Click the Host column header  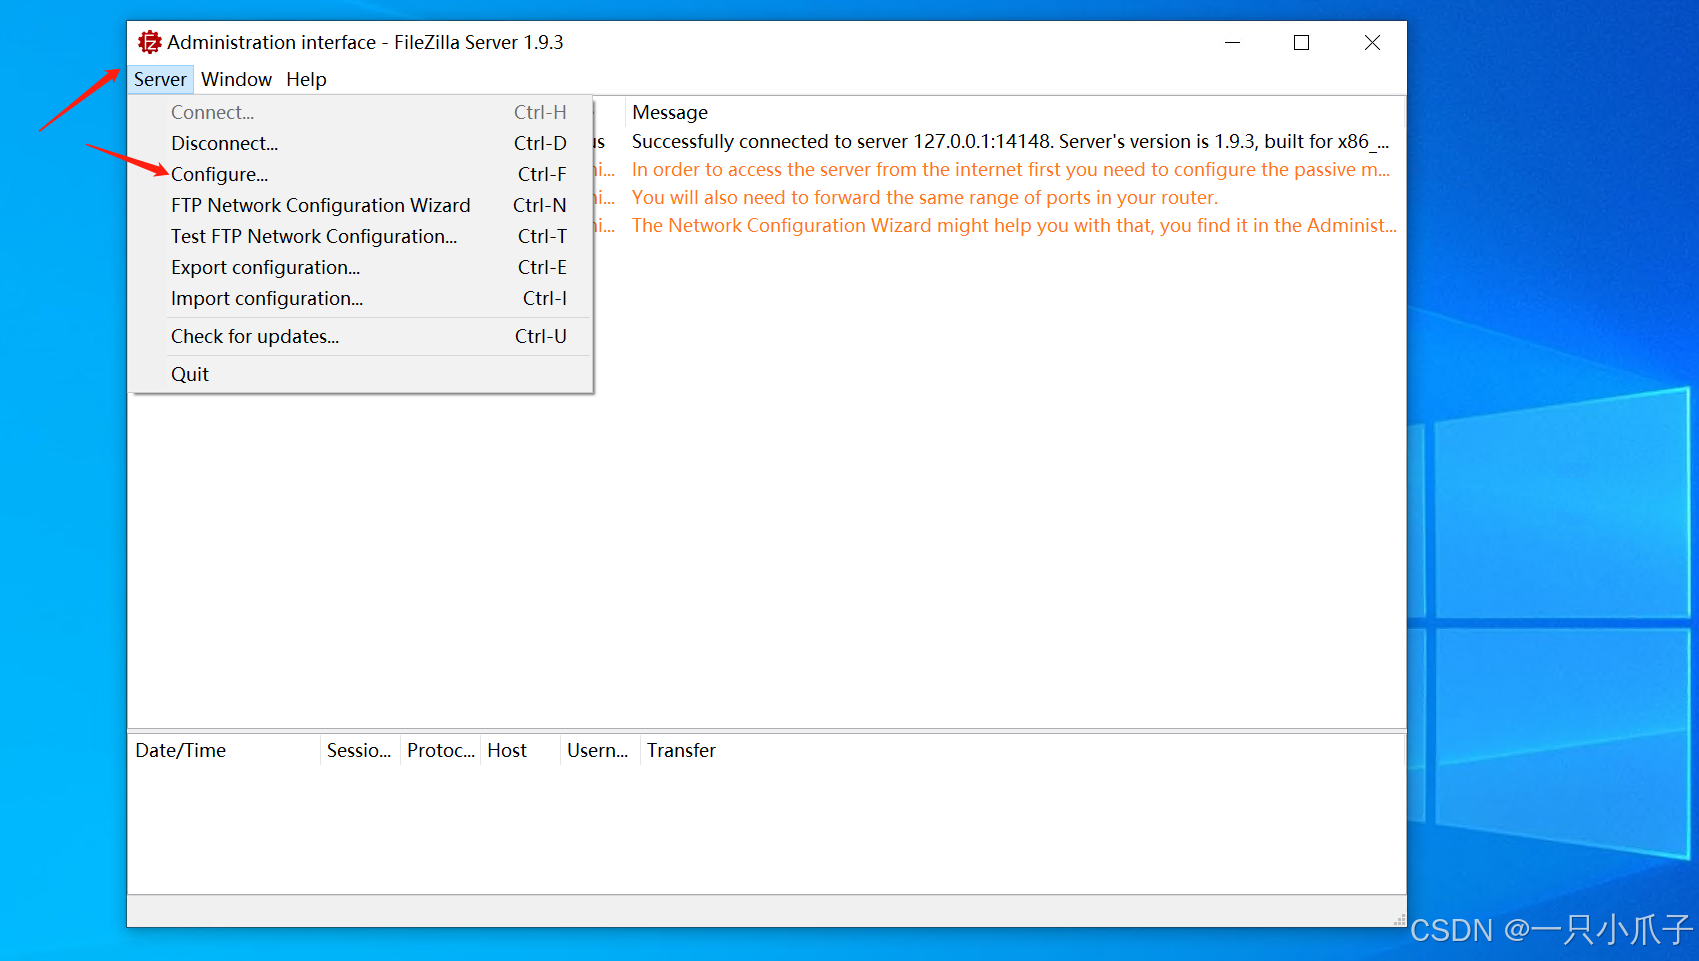(x=520, y=750)
